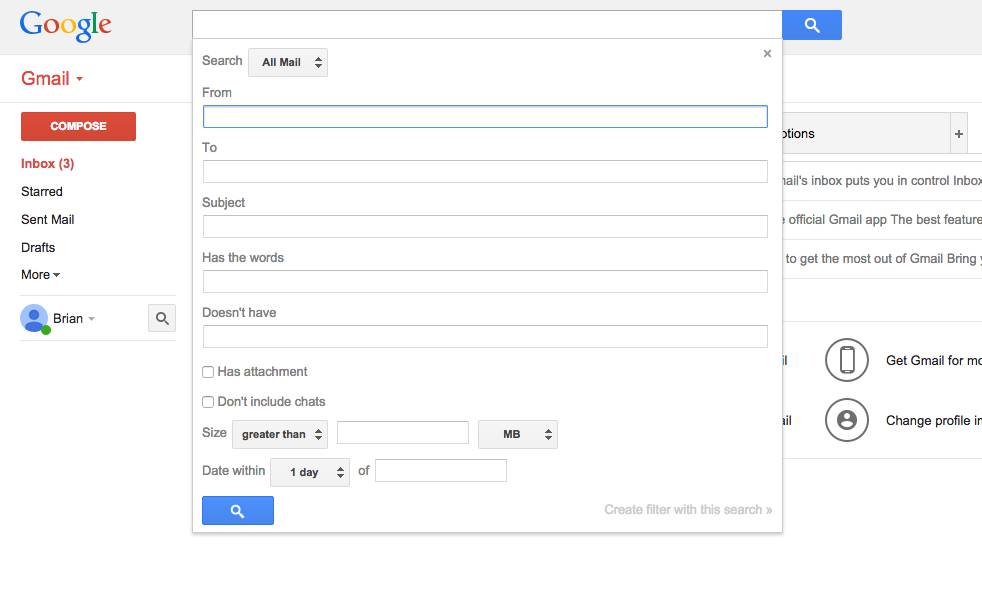Click the blue search button beside the top search bar

[812, 25]
